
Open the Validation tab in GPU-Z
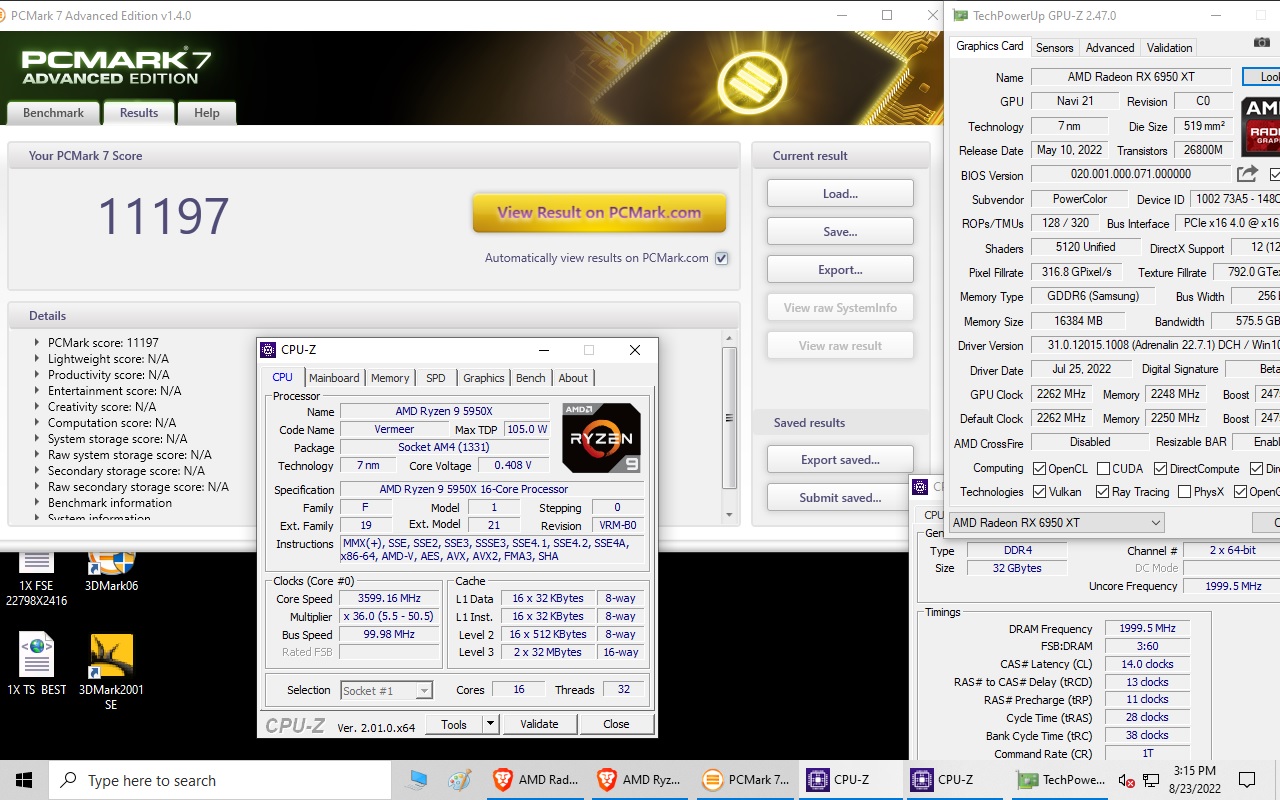tap(1169, 48)
